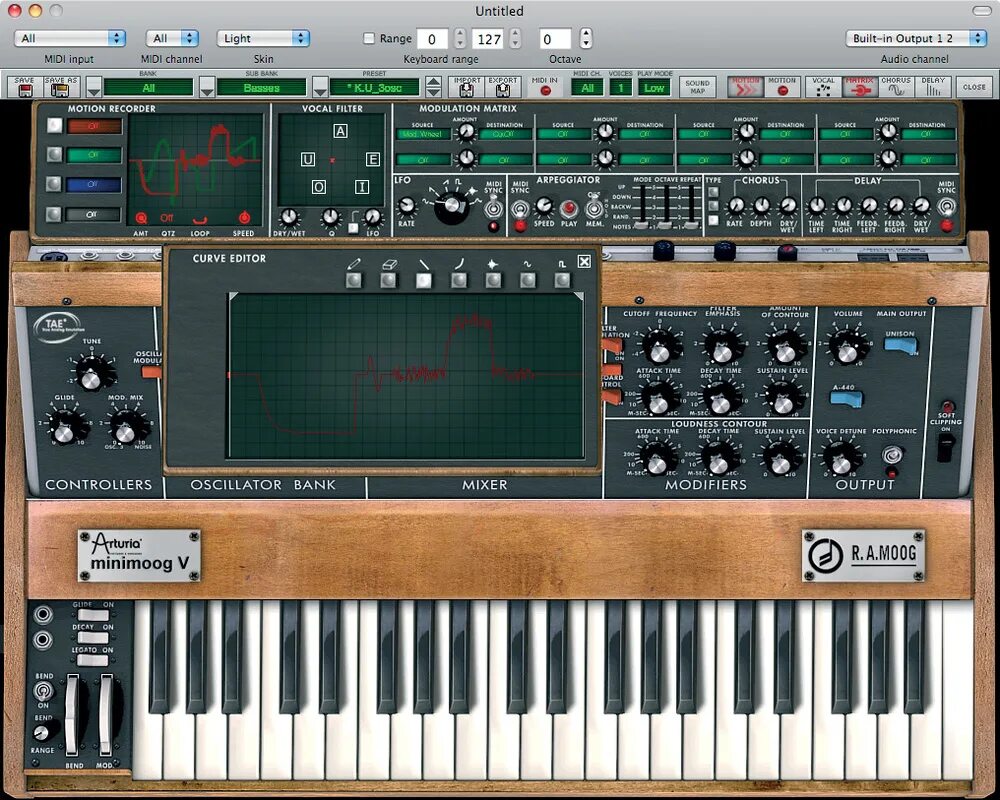Toggle the Delay MIDI Sync switch

pyautogui.click(x=946, y=207)
